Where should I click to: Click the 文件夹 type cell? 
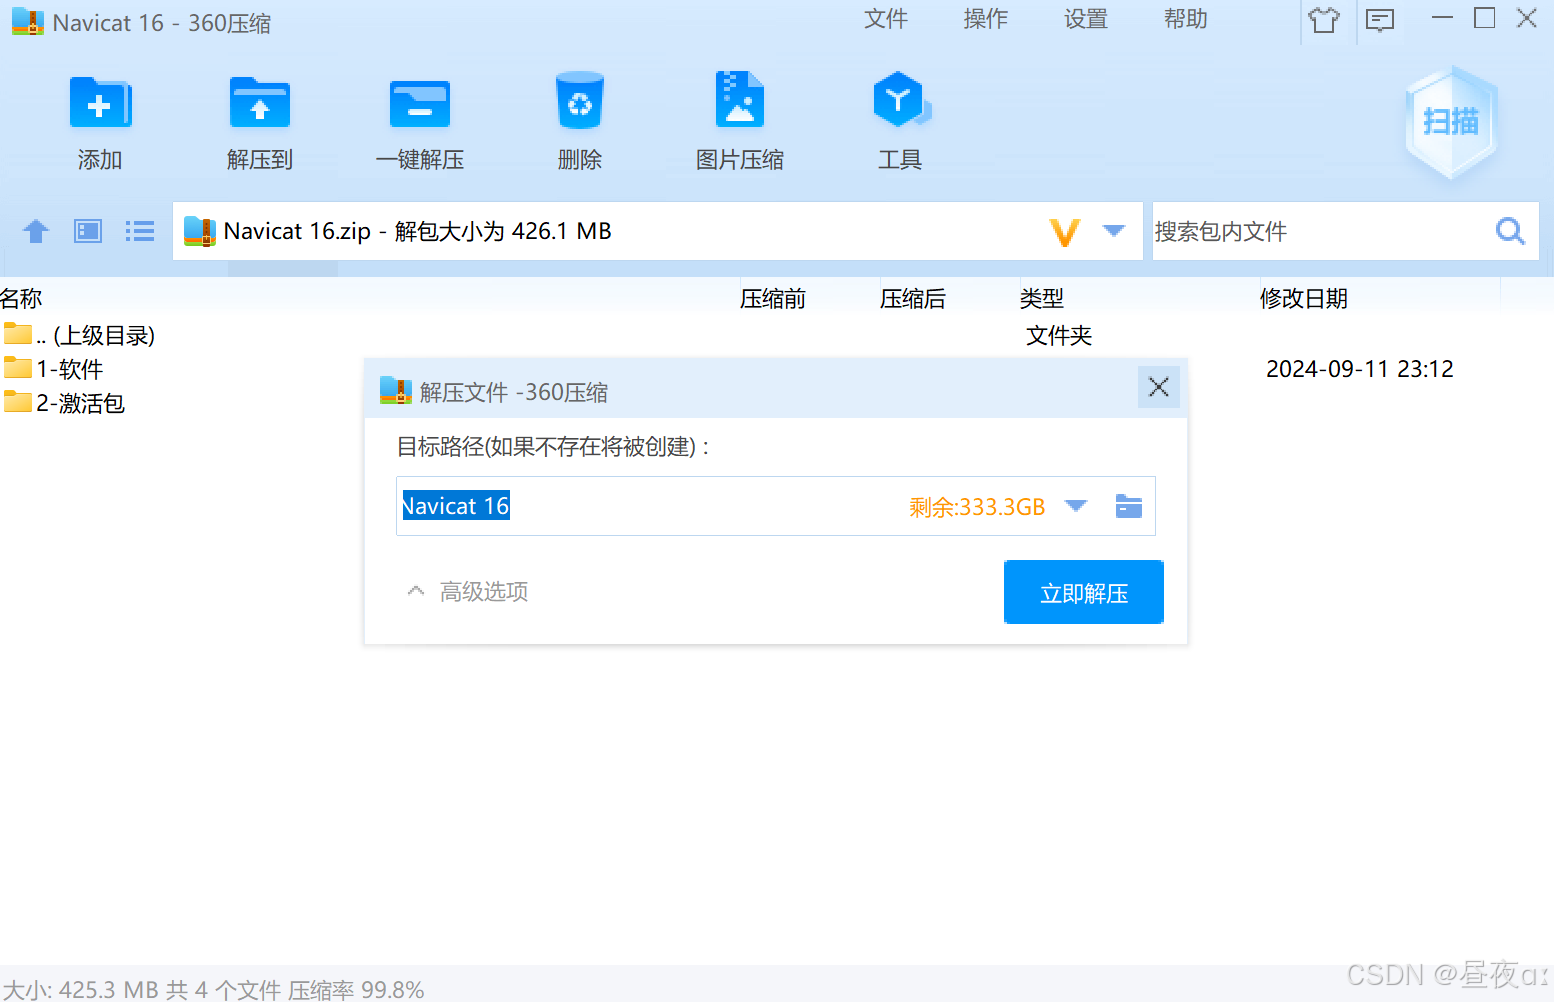[1059, 335]
